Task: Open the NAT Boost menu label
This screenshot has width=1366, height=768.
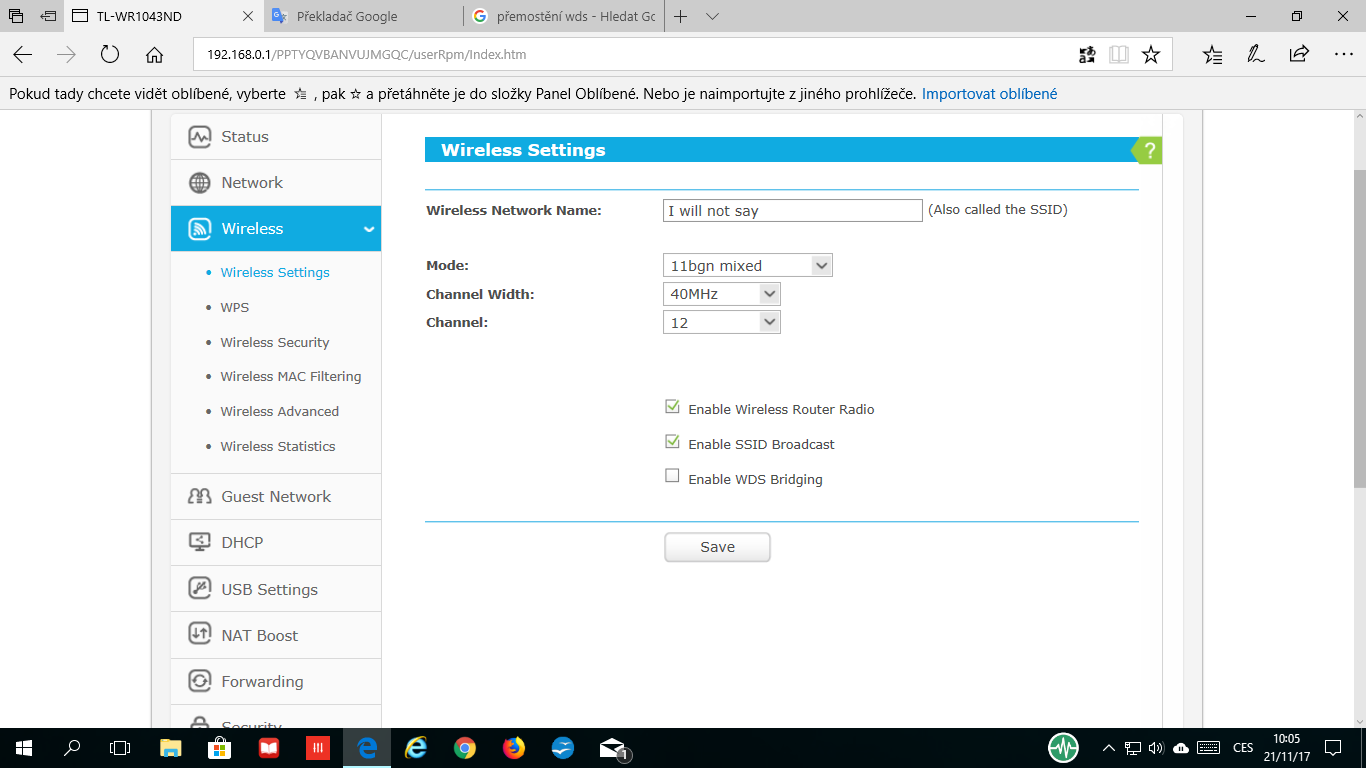Action: 260,635
